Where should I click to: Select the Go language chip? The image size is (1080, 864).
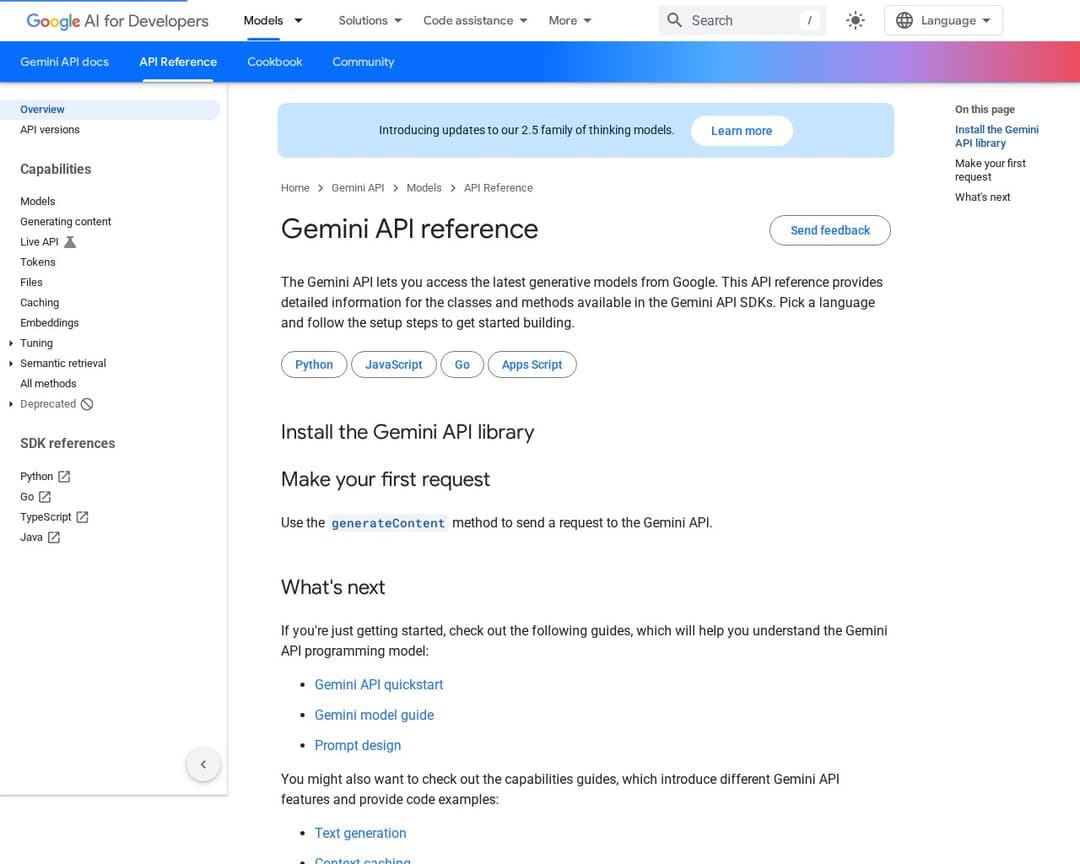[x=462, y=364]
